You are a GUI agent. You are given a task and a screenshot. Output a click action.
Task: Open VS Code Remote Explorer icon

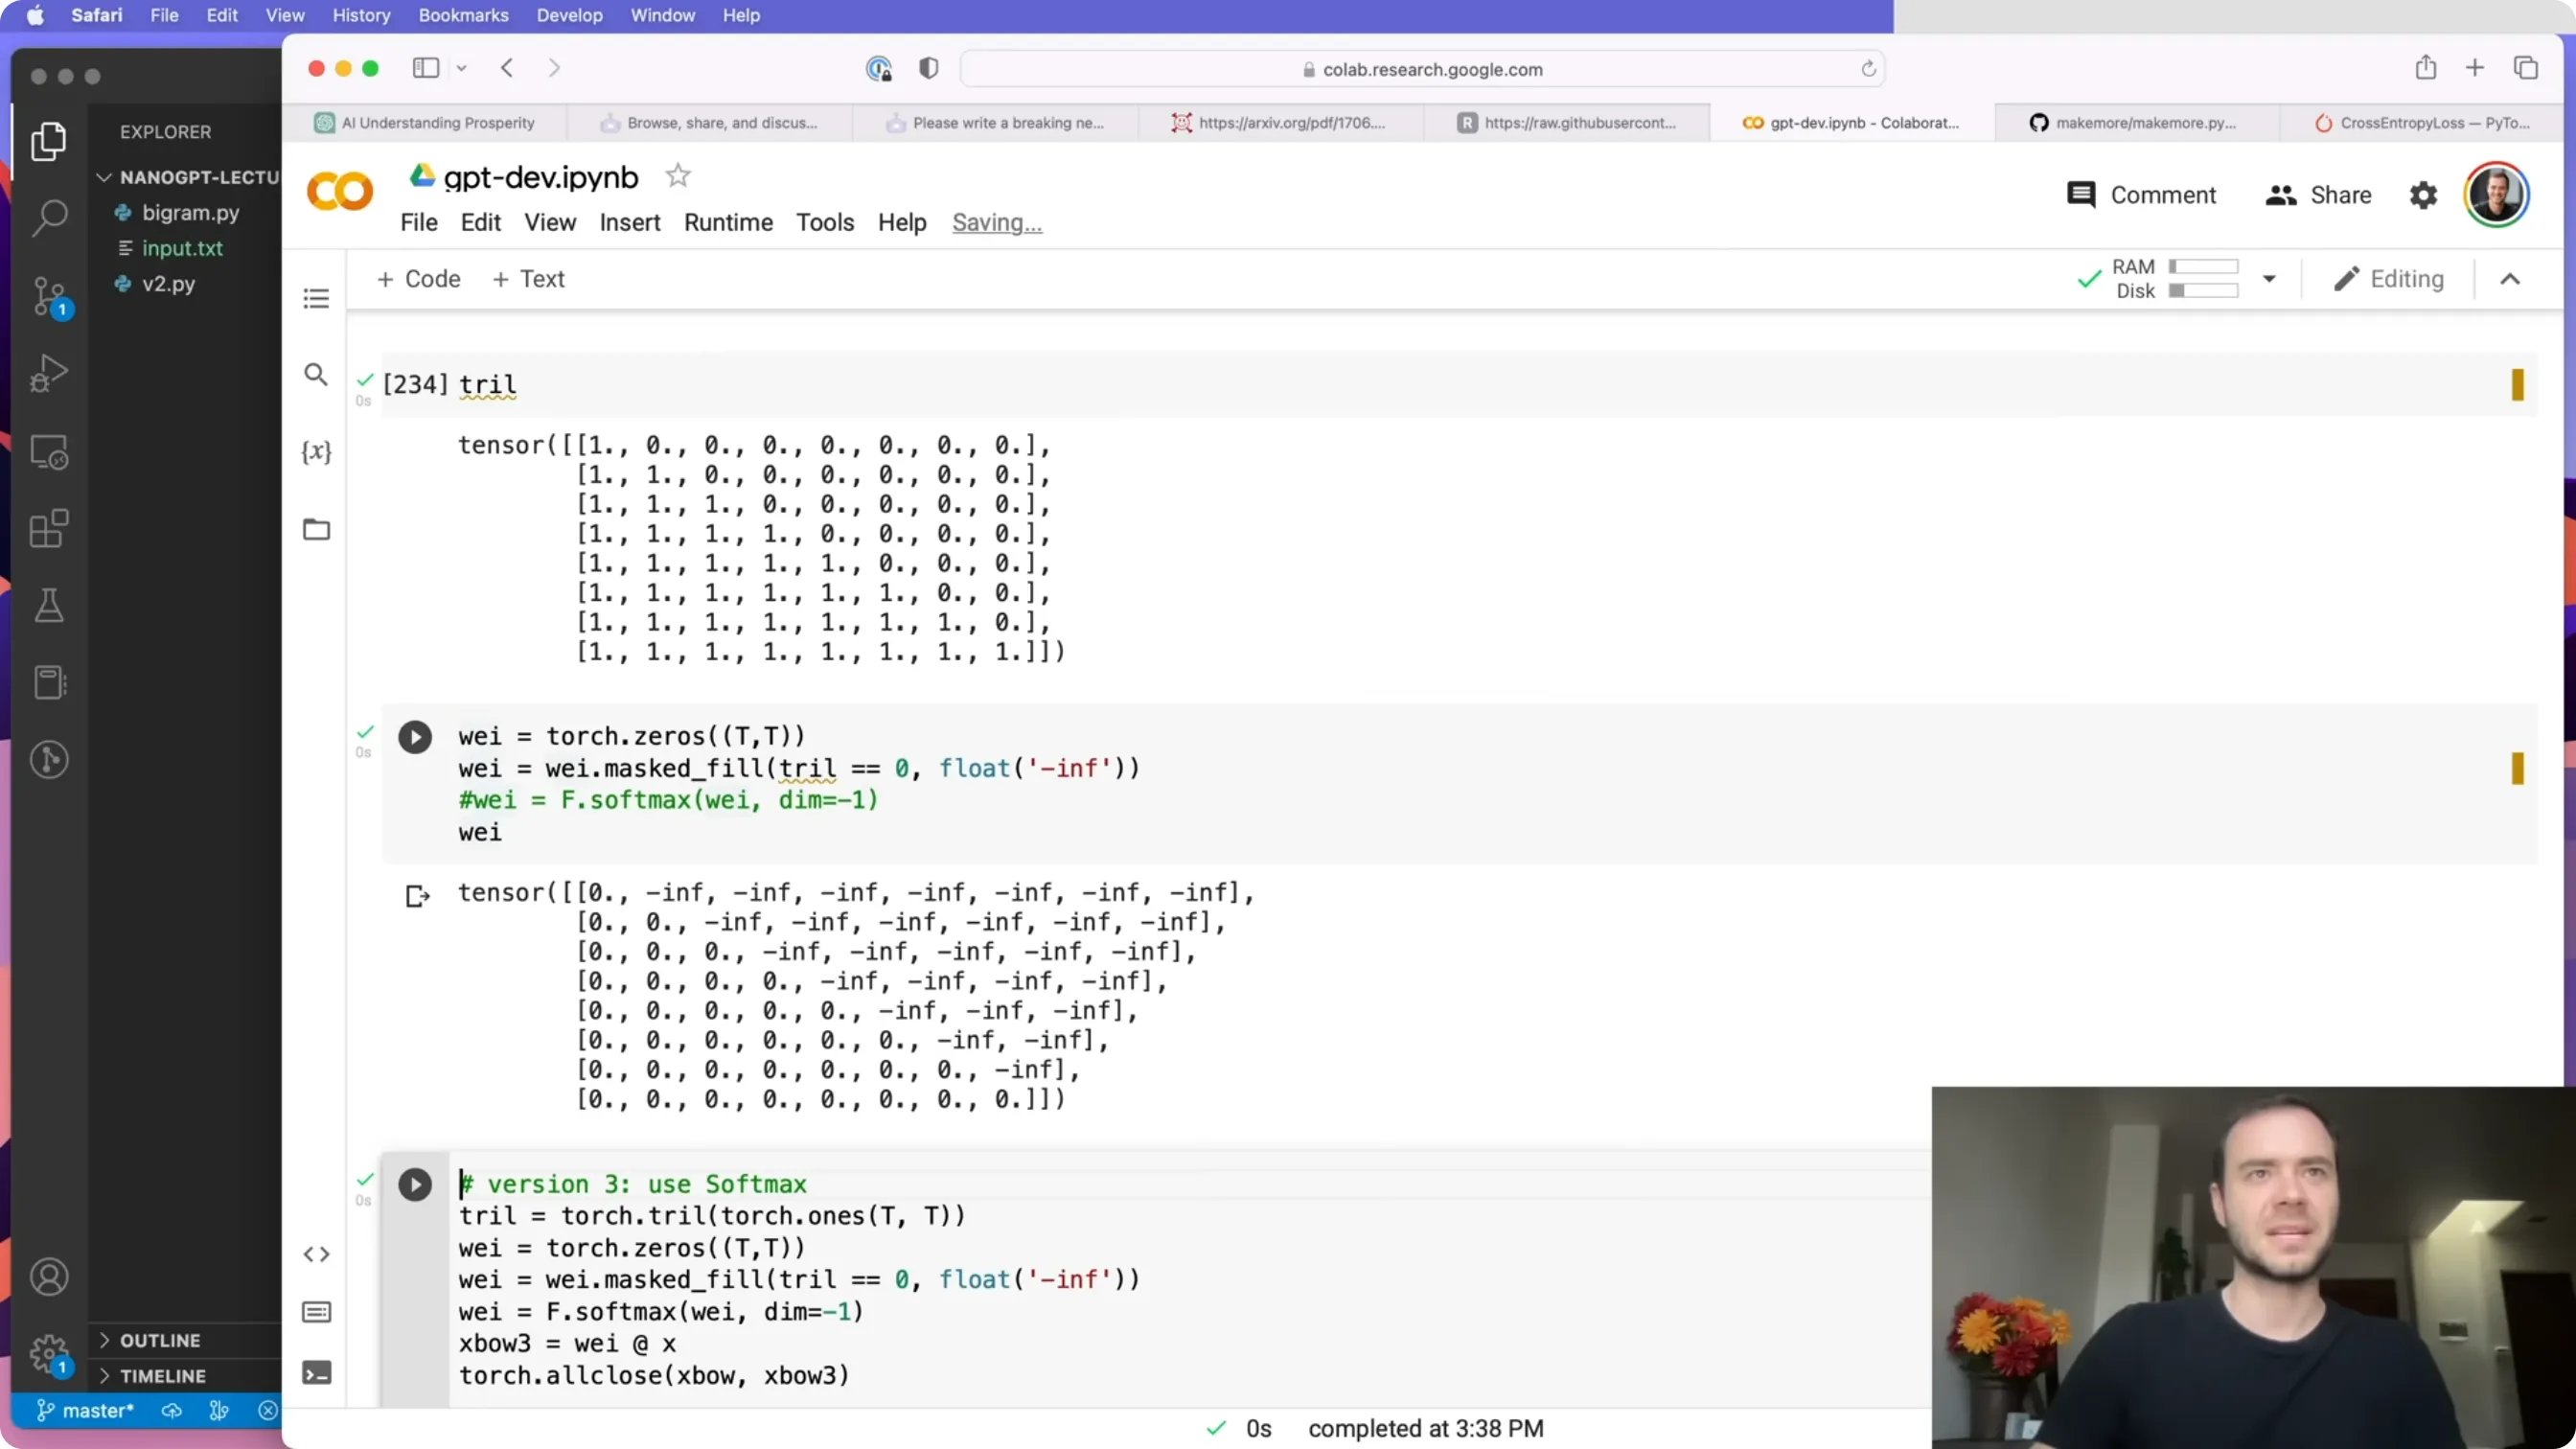pyautogui.click(x=48, y=452)
